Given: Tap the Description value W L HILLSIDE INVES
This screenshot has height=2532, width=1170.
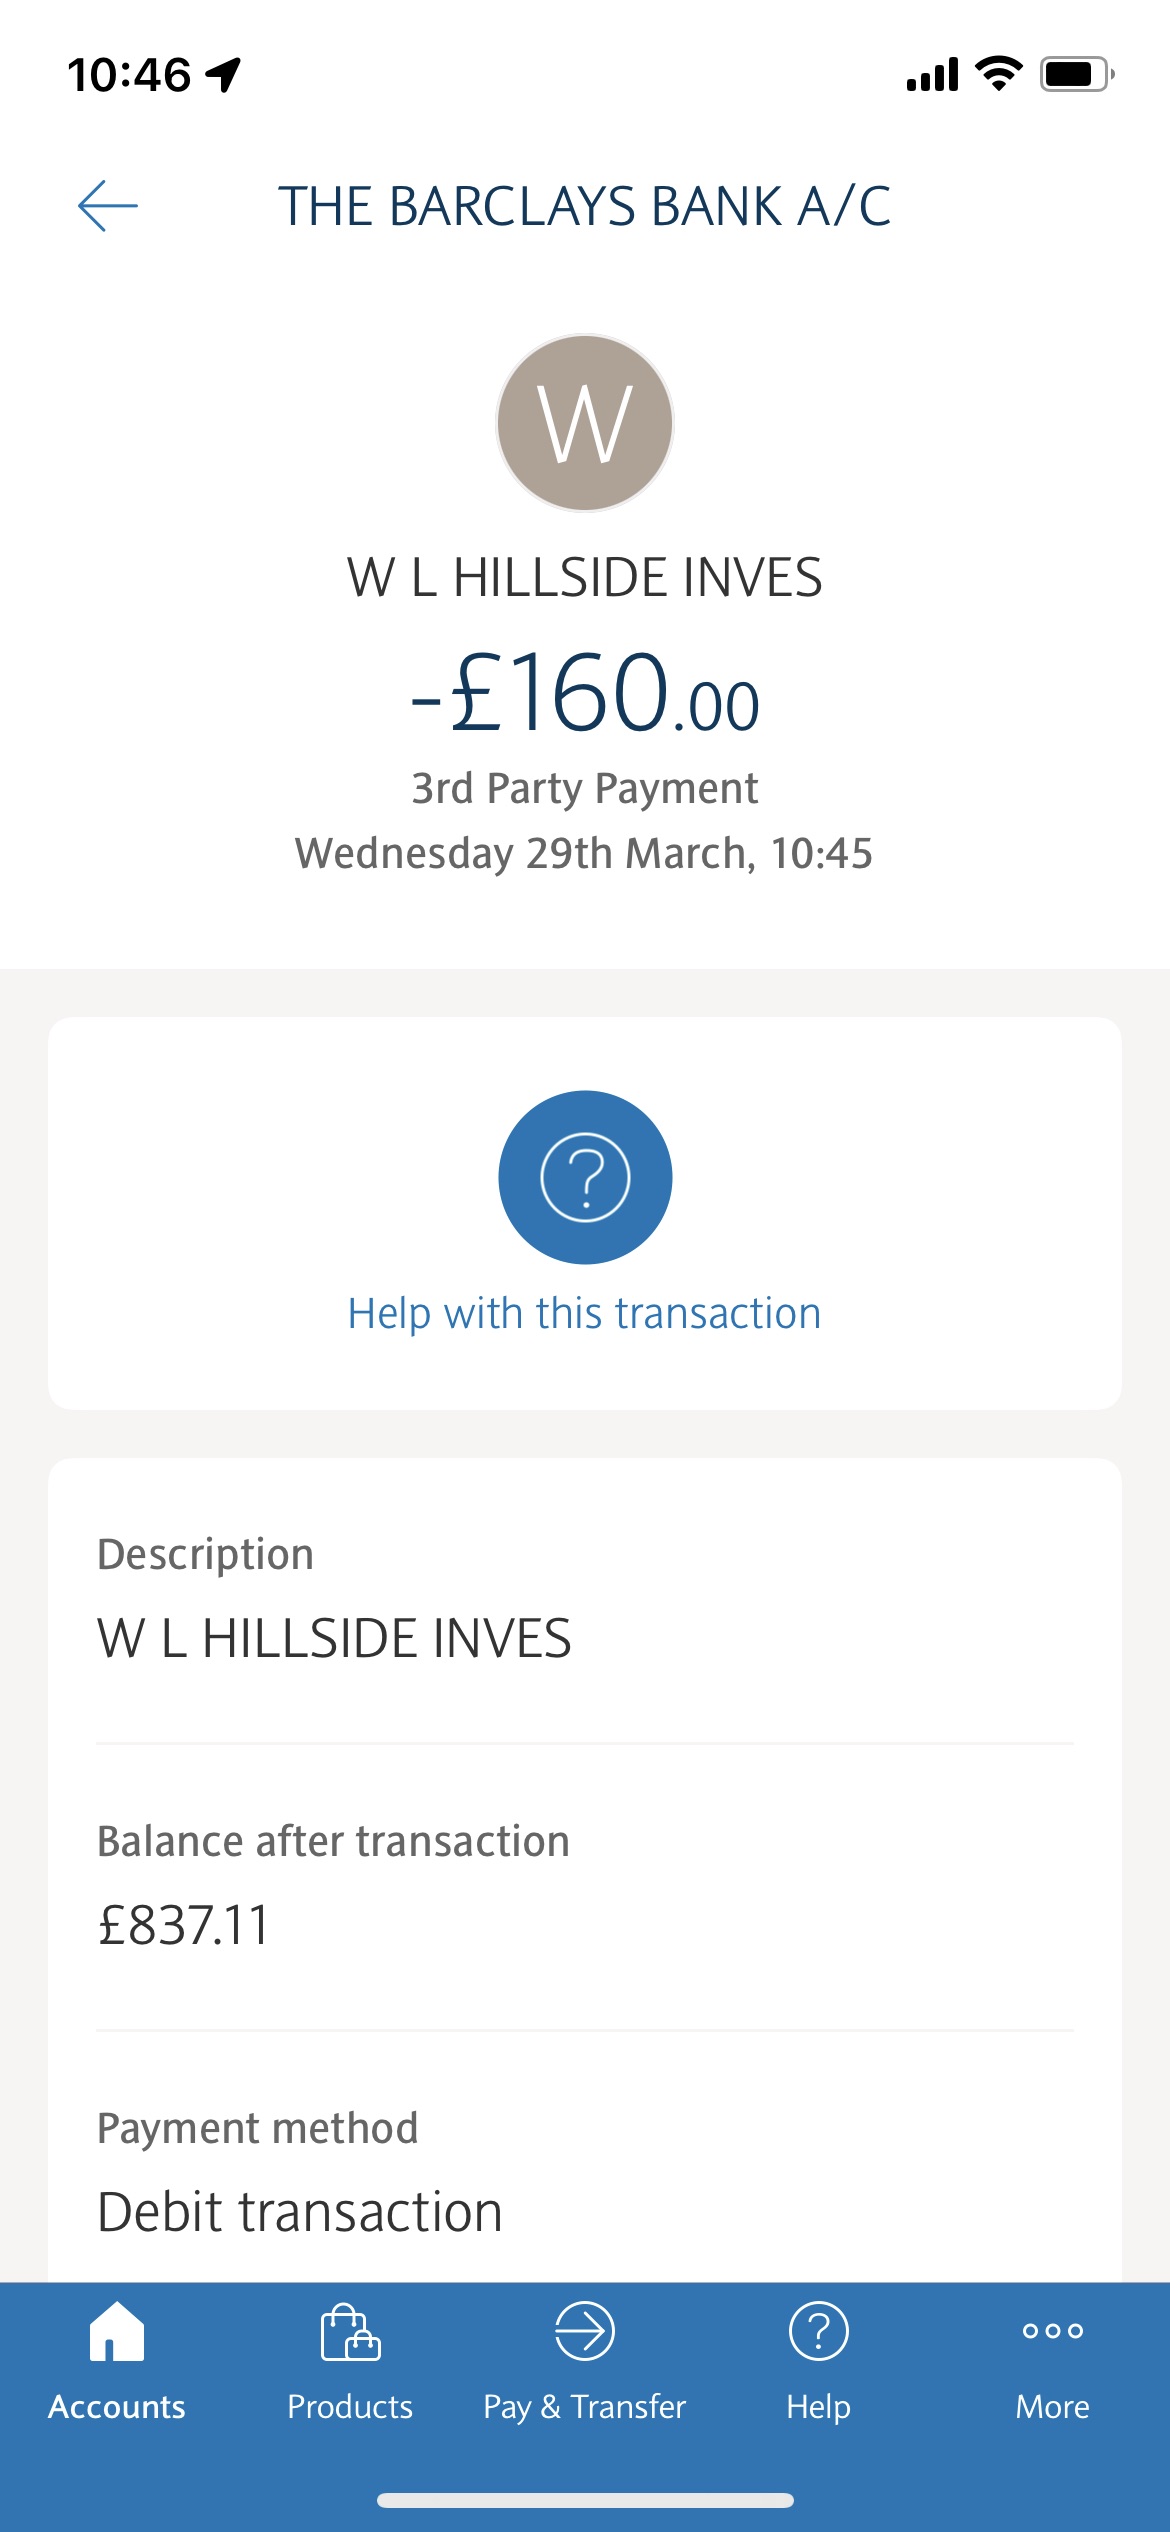Looking at the screenshot, I should pos(334,1639).
